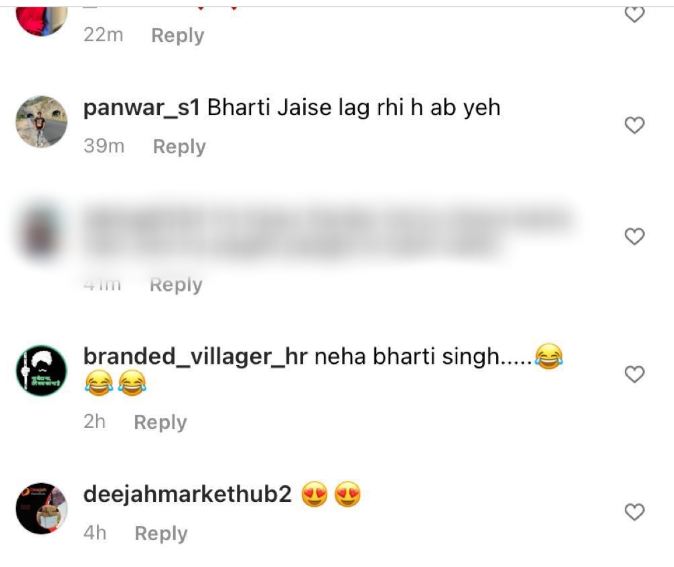Visit the panwar_s1 username link
Viewport: 674px width, 567px height.
pos(141,108)
